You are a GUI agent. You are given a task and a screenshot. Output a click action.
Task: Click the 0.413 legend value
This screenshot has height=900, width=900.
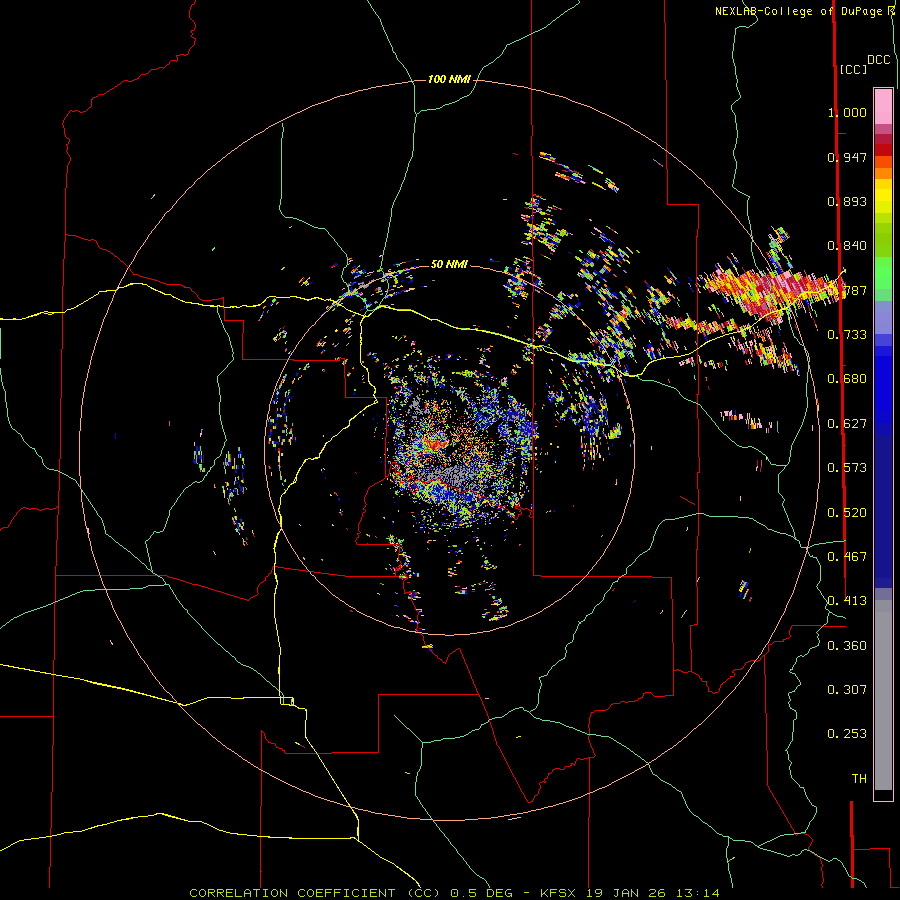tap(847, 601)
